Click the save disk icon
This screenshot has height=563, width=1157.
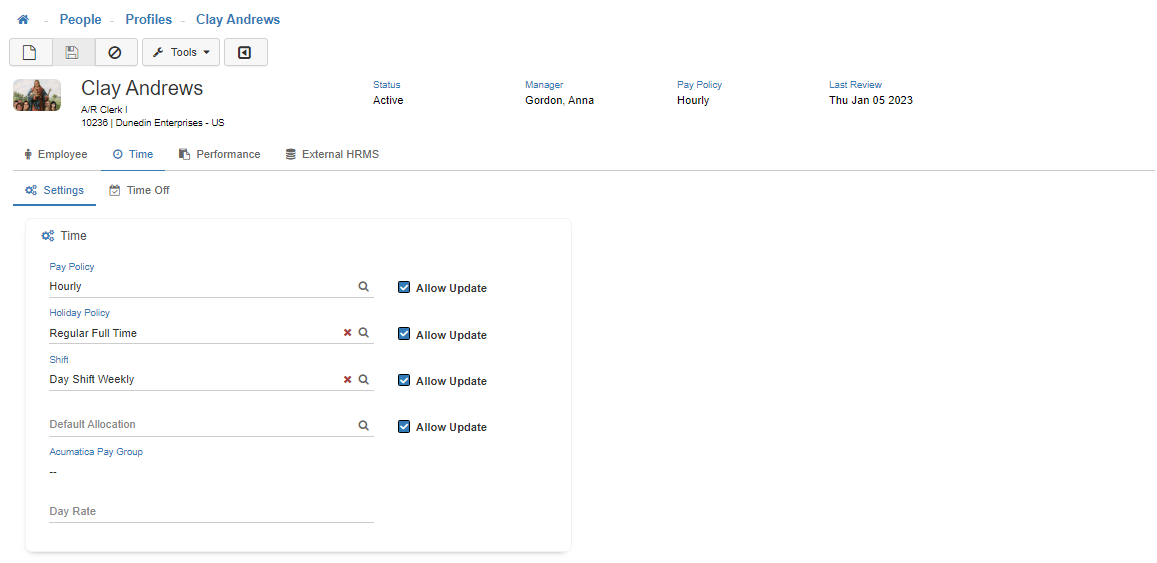pyautogui.click(x=73, y=52)
